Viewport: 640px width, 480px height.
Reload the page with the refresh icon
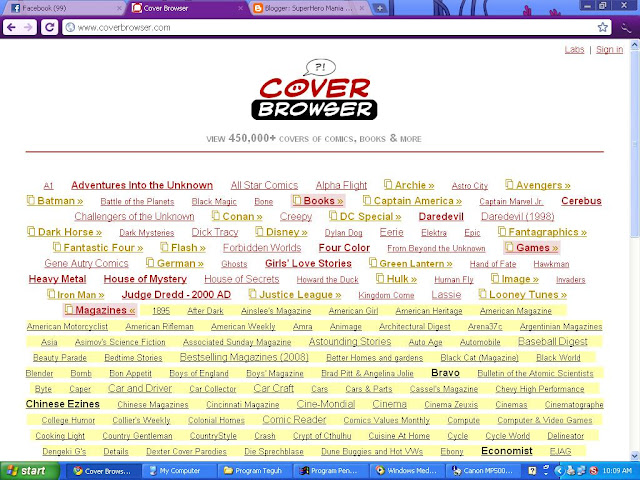pyautogui.click(x=49, y=27)
